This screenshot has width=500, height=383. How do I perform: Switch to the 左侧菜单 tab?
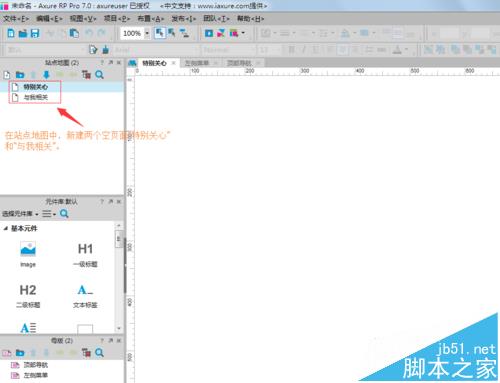click(197, 63)
